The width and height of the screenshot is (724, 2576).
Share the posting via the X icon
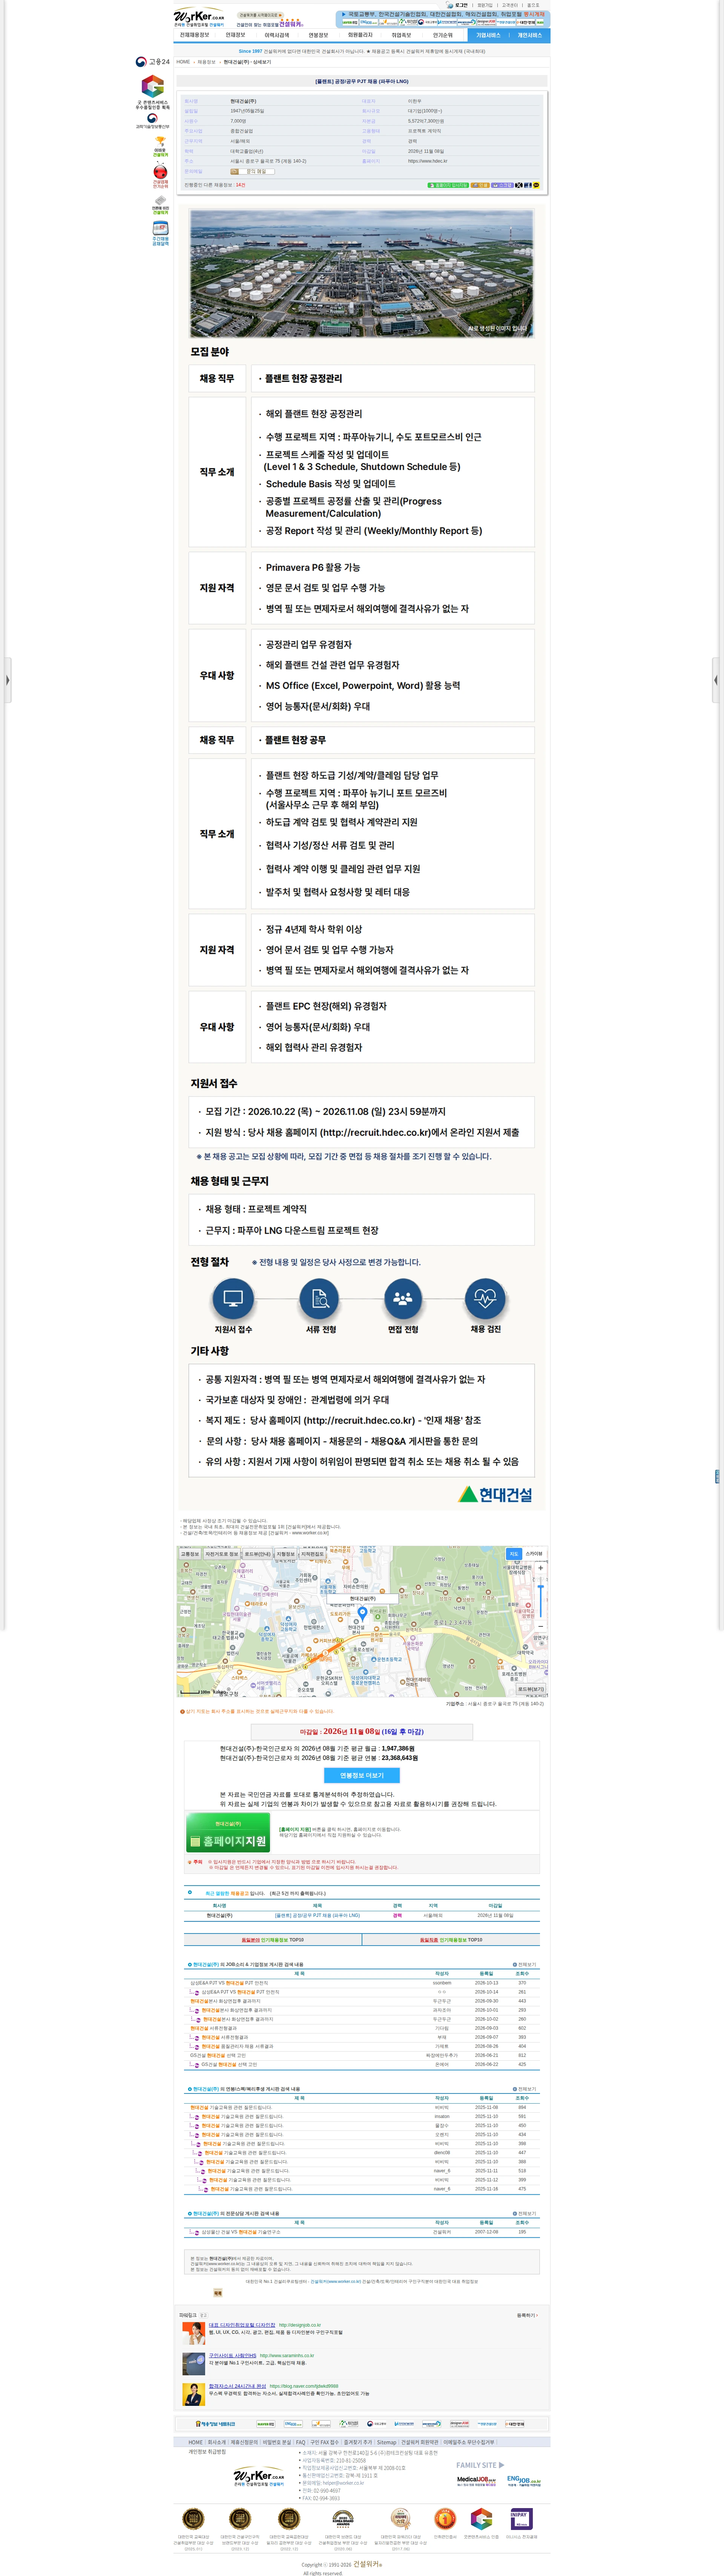(x=518, y=185)
